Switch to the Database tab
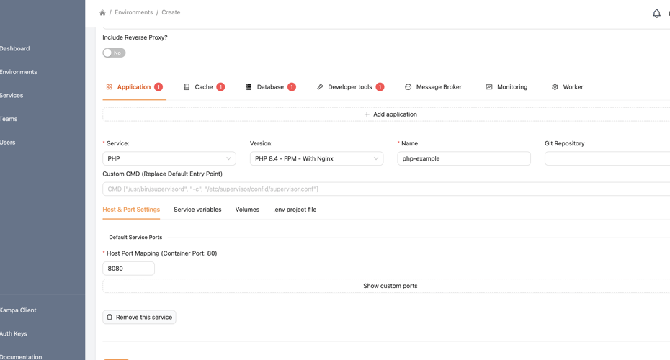The width and height of the screenshot is (670, 360). coord(270,87)
